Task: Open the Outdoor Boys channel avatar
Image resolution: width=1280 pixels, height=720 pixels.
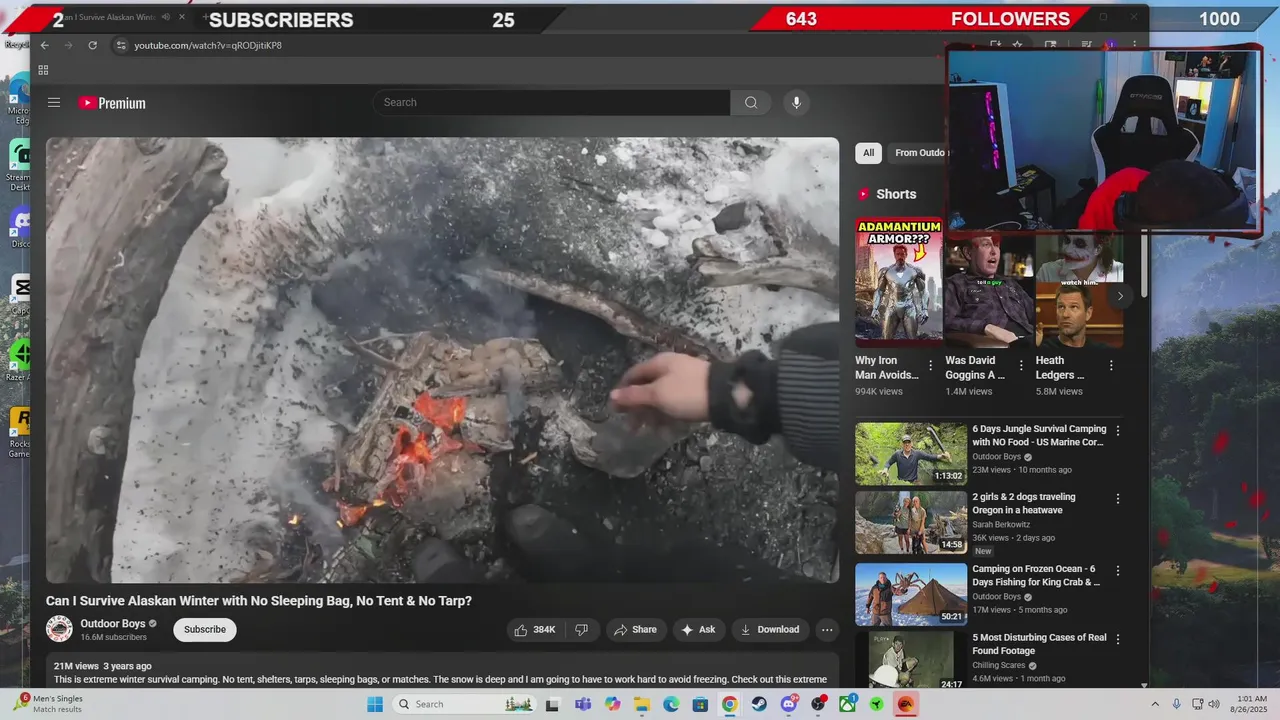Action: pos(60,629)
